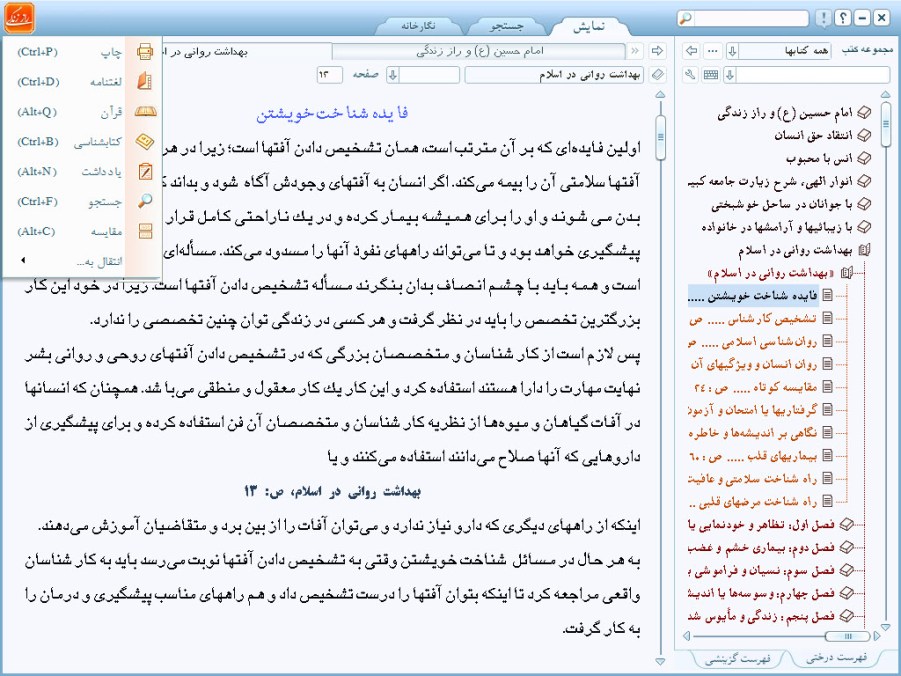Click the orange application logo button

(x=19, y=18)
